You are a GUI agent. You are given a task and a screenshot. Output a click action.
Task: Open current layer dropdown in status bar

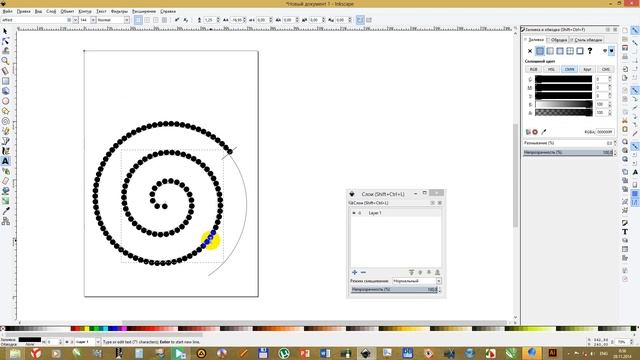coord(98,342)
